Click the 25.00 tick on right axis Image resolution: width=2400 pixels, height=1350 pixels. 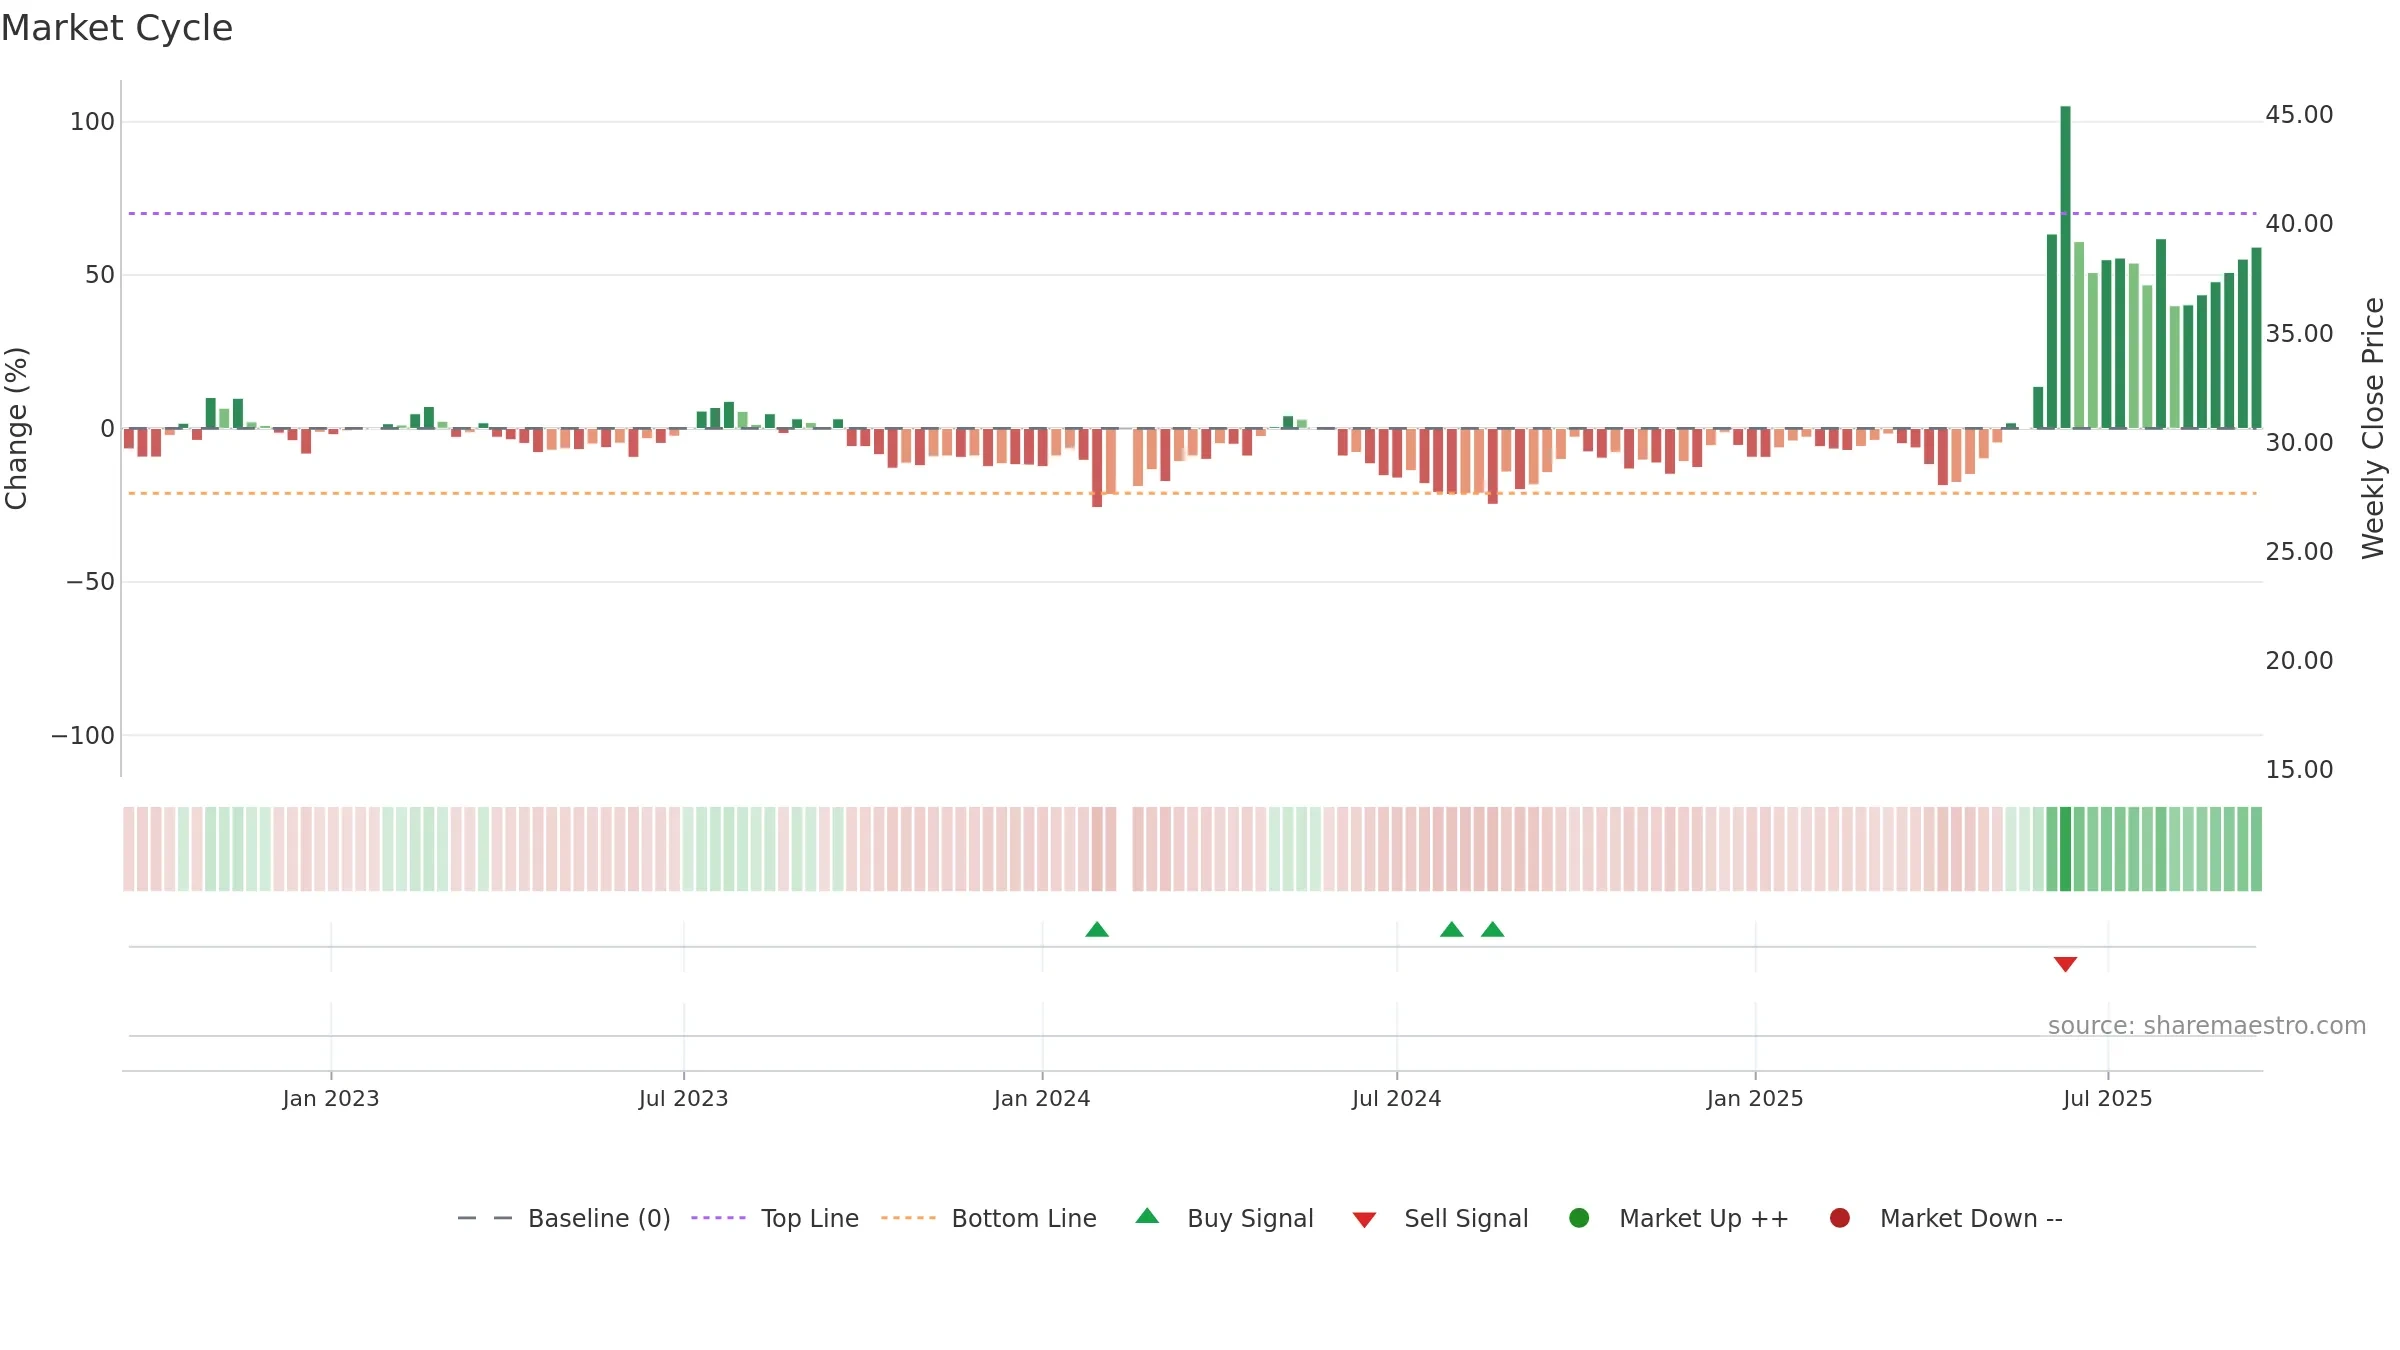pos(2299,552)
